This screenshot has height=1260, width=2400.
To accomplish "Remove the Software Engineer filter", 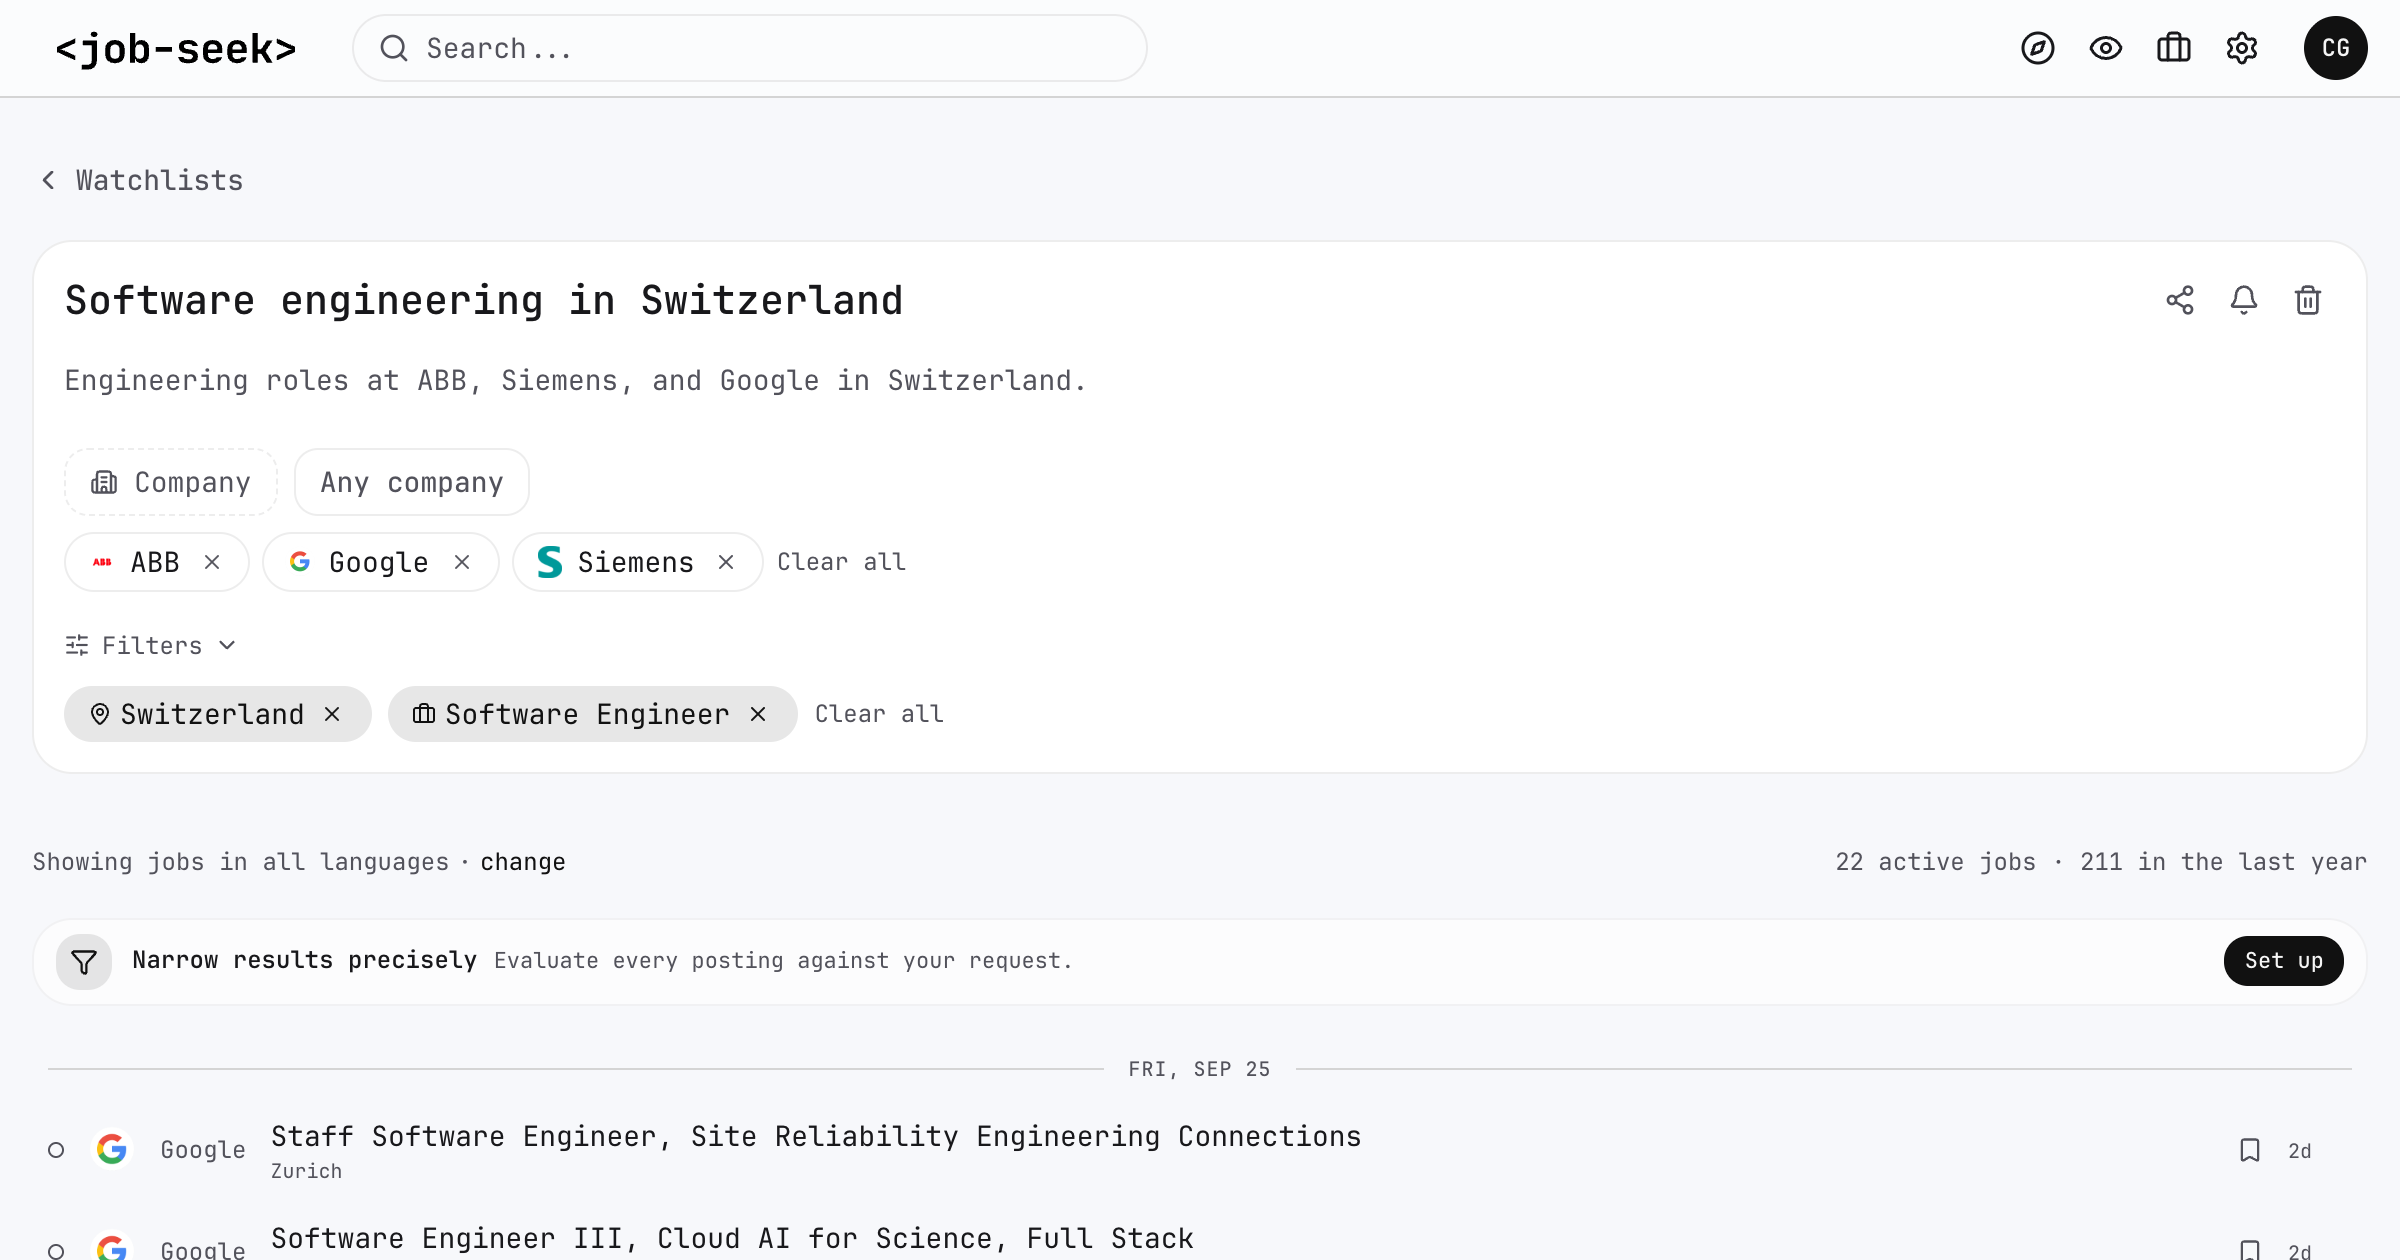I will [758, 714].
